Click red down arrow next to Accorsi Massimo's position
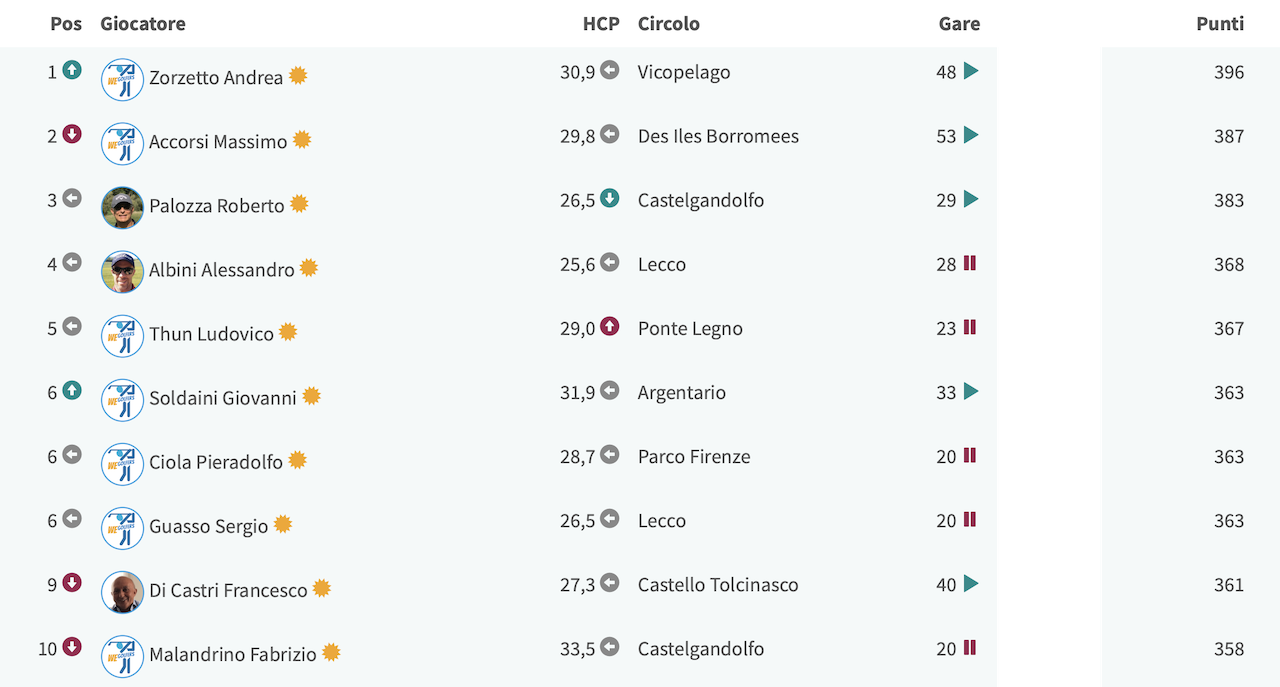The width and height of the screenshot is (1280, 687). coord(71,134)
